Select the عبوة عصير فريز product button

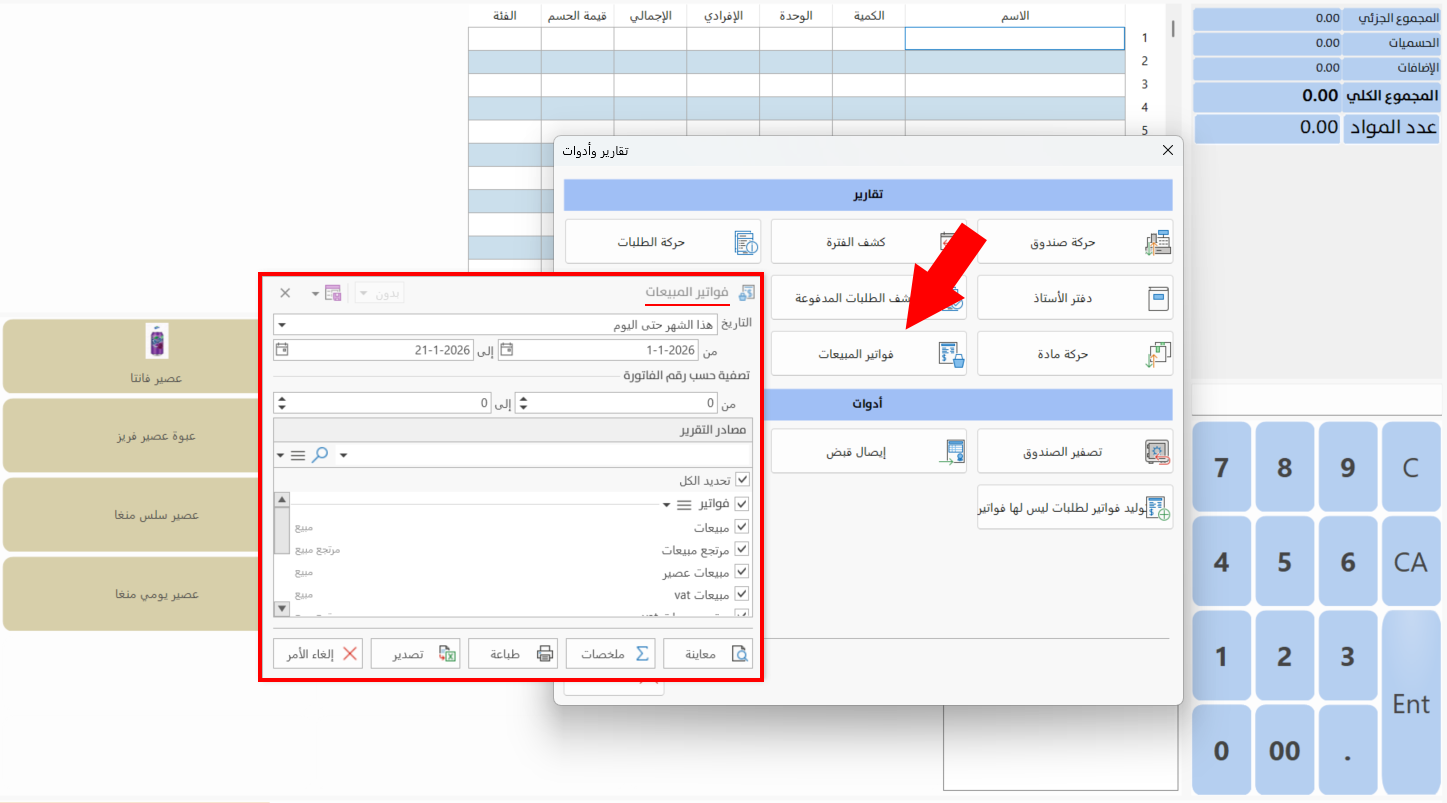132,436
